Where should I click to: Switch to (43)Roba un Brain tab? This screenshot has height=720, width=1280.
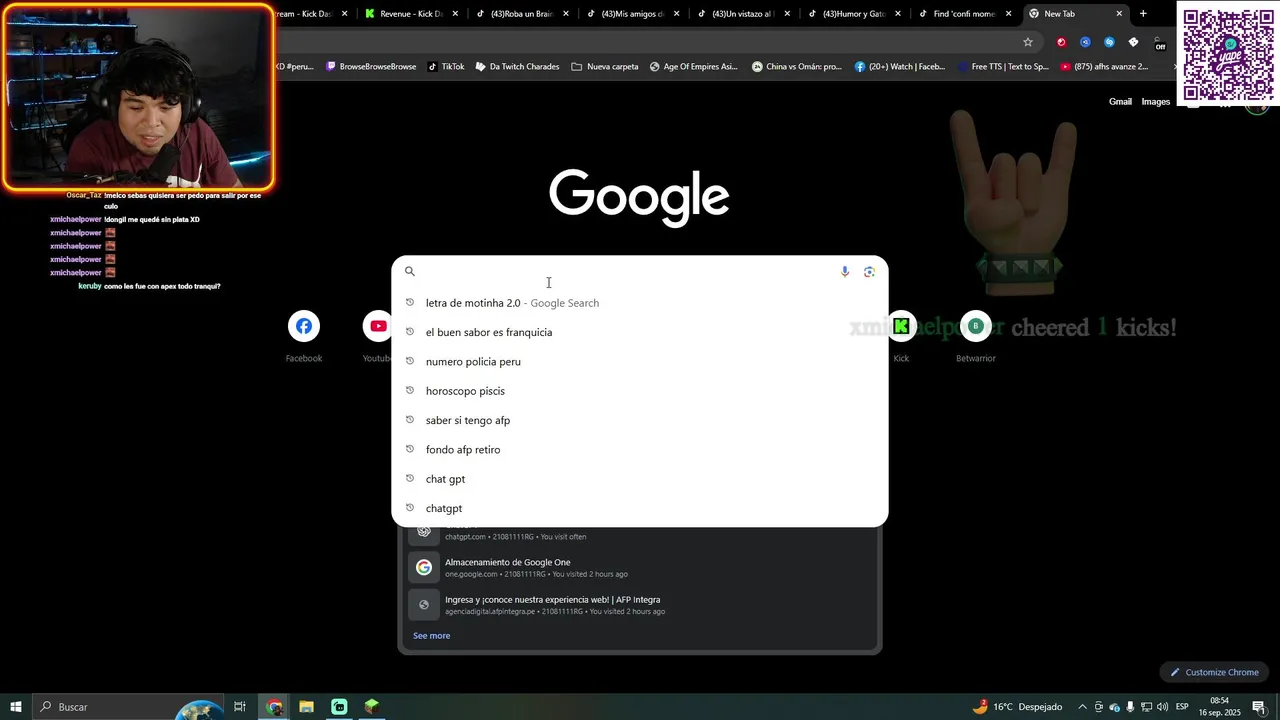pos(521,14)
